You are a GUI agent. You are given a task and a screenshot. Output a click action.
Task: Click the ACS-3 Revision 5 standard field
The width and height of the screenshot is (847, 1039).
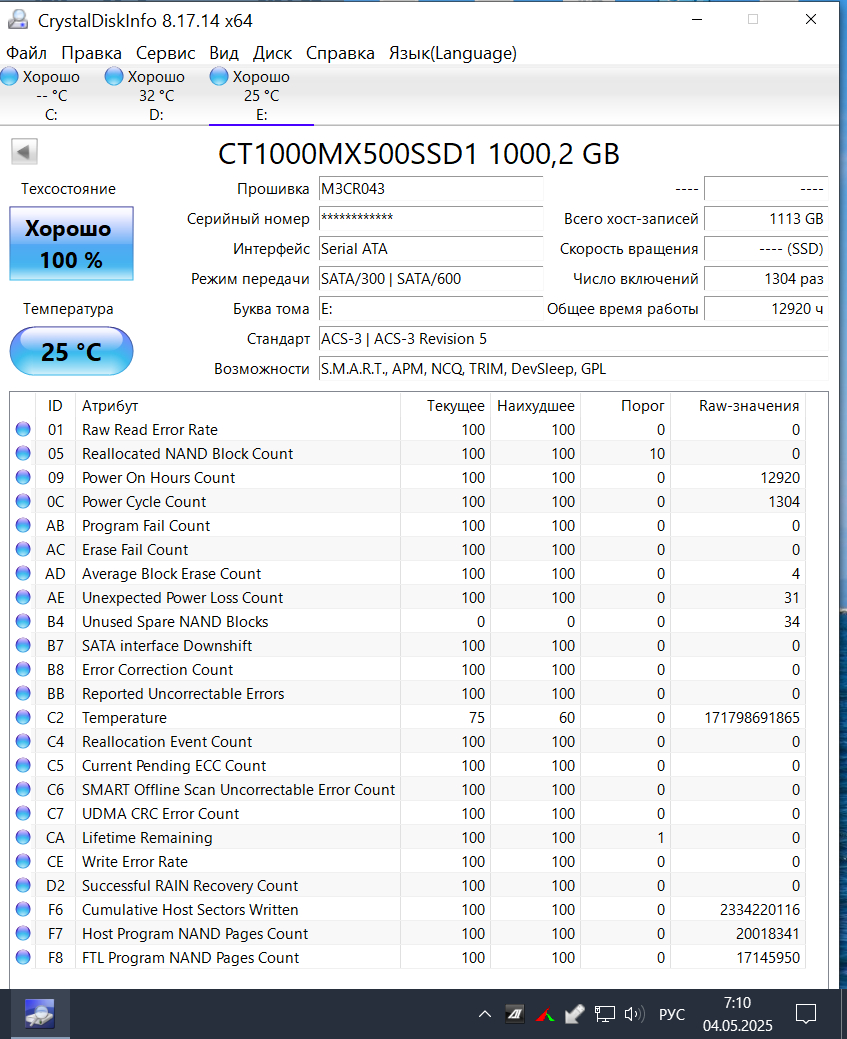pos(573,339)
